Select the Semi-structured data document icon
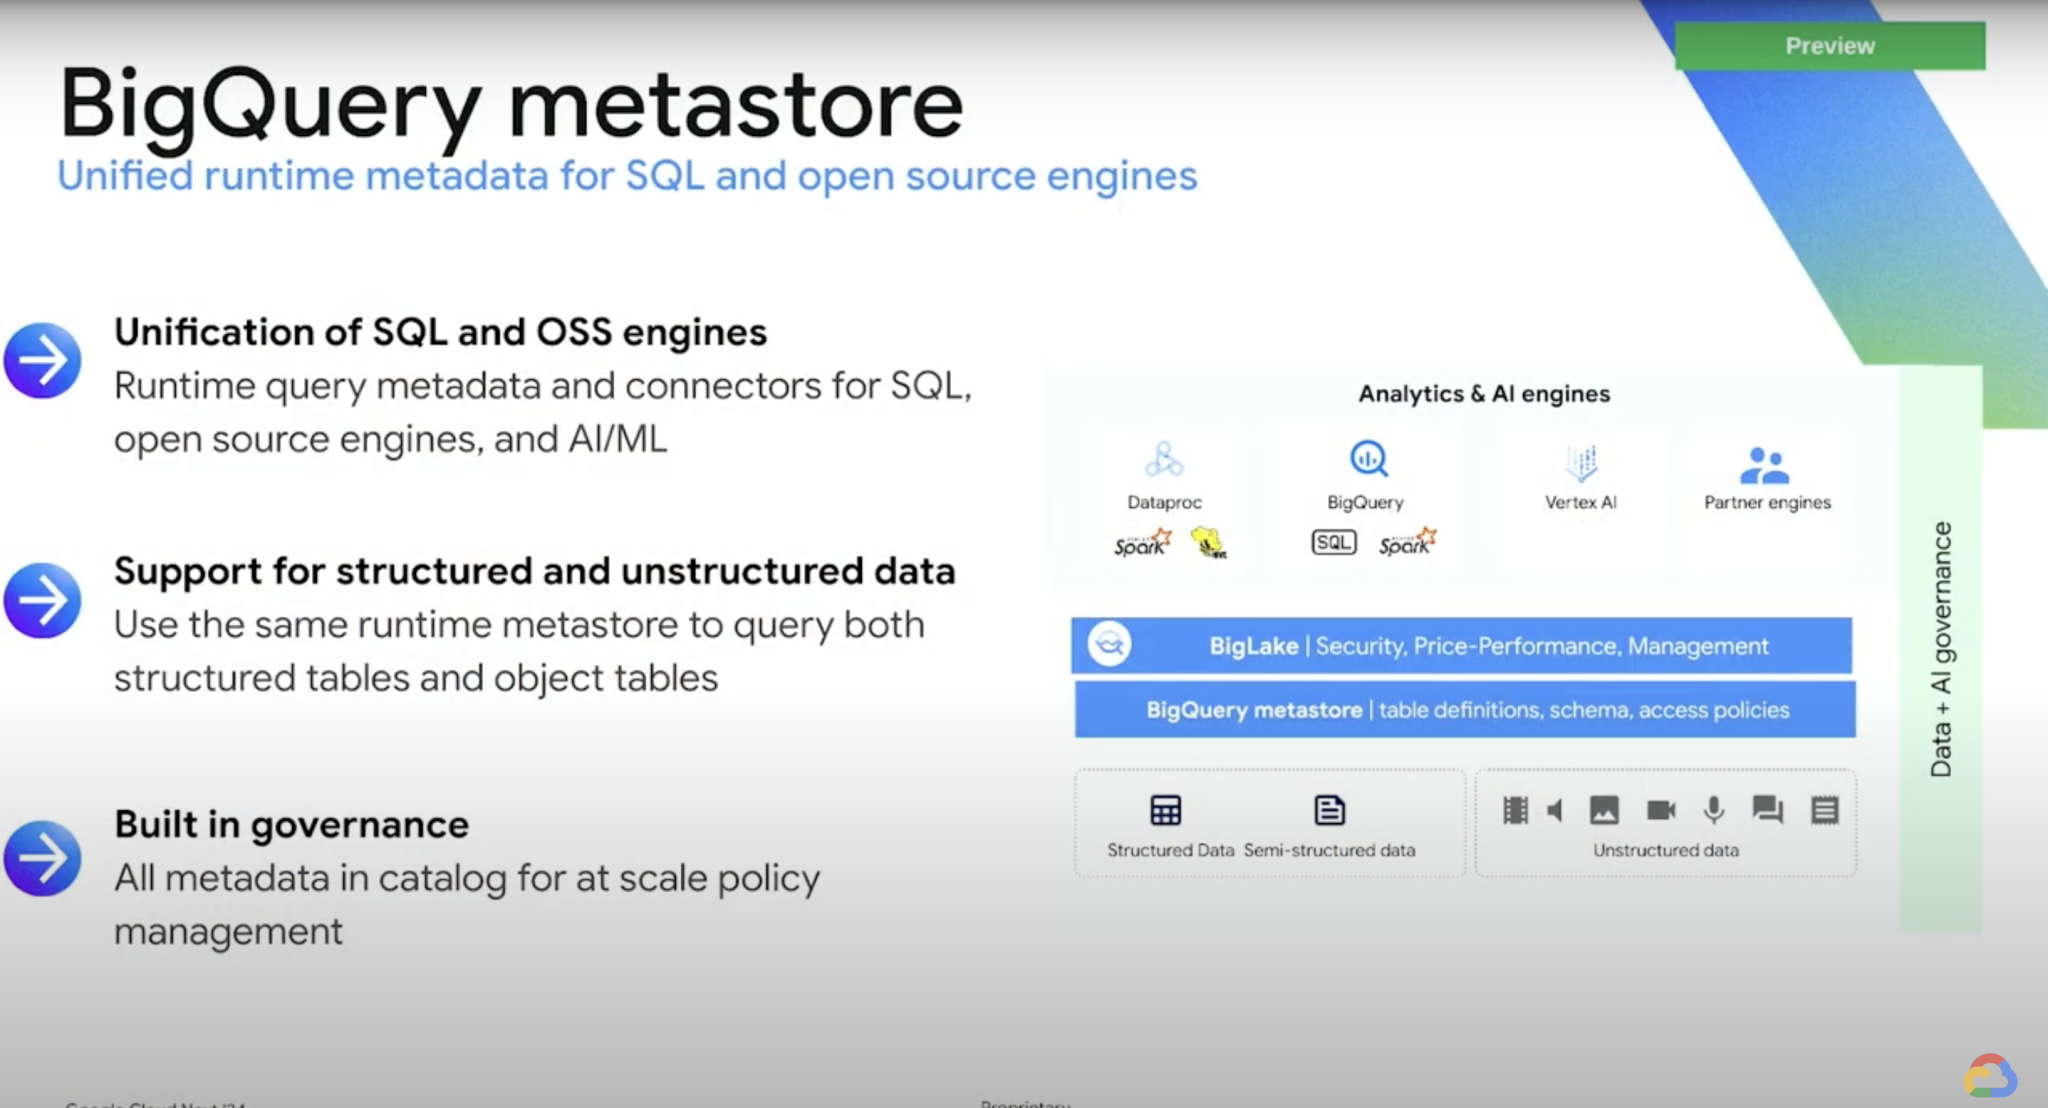This screenshot has height=1108, width=2048. coord(1329,810)
